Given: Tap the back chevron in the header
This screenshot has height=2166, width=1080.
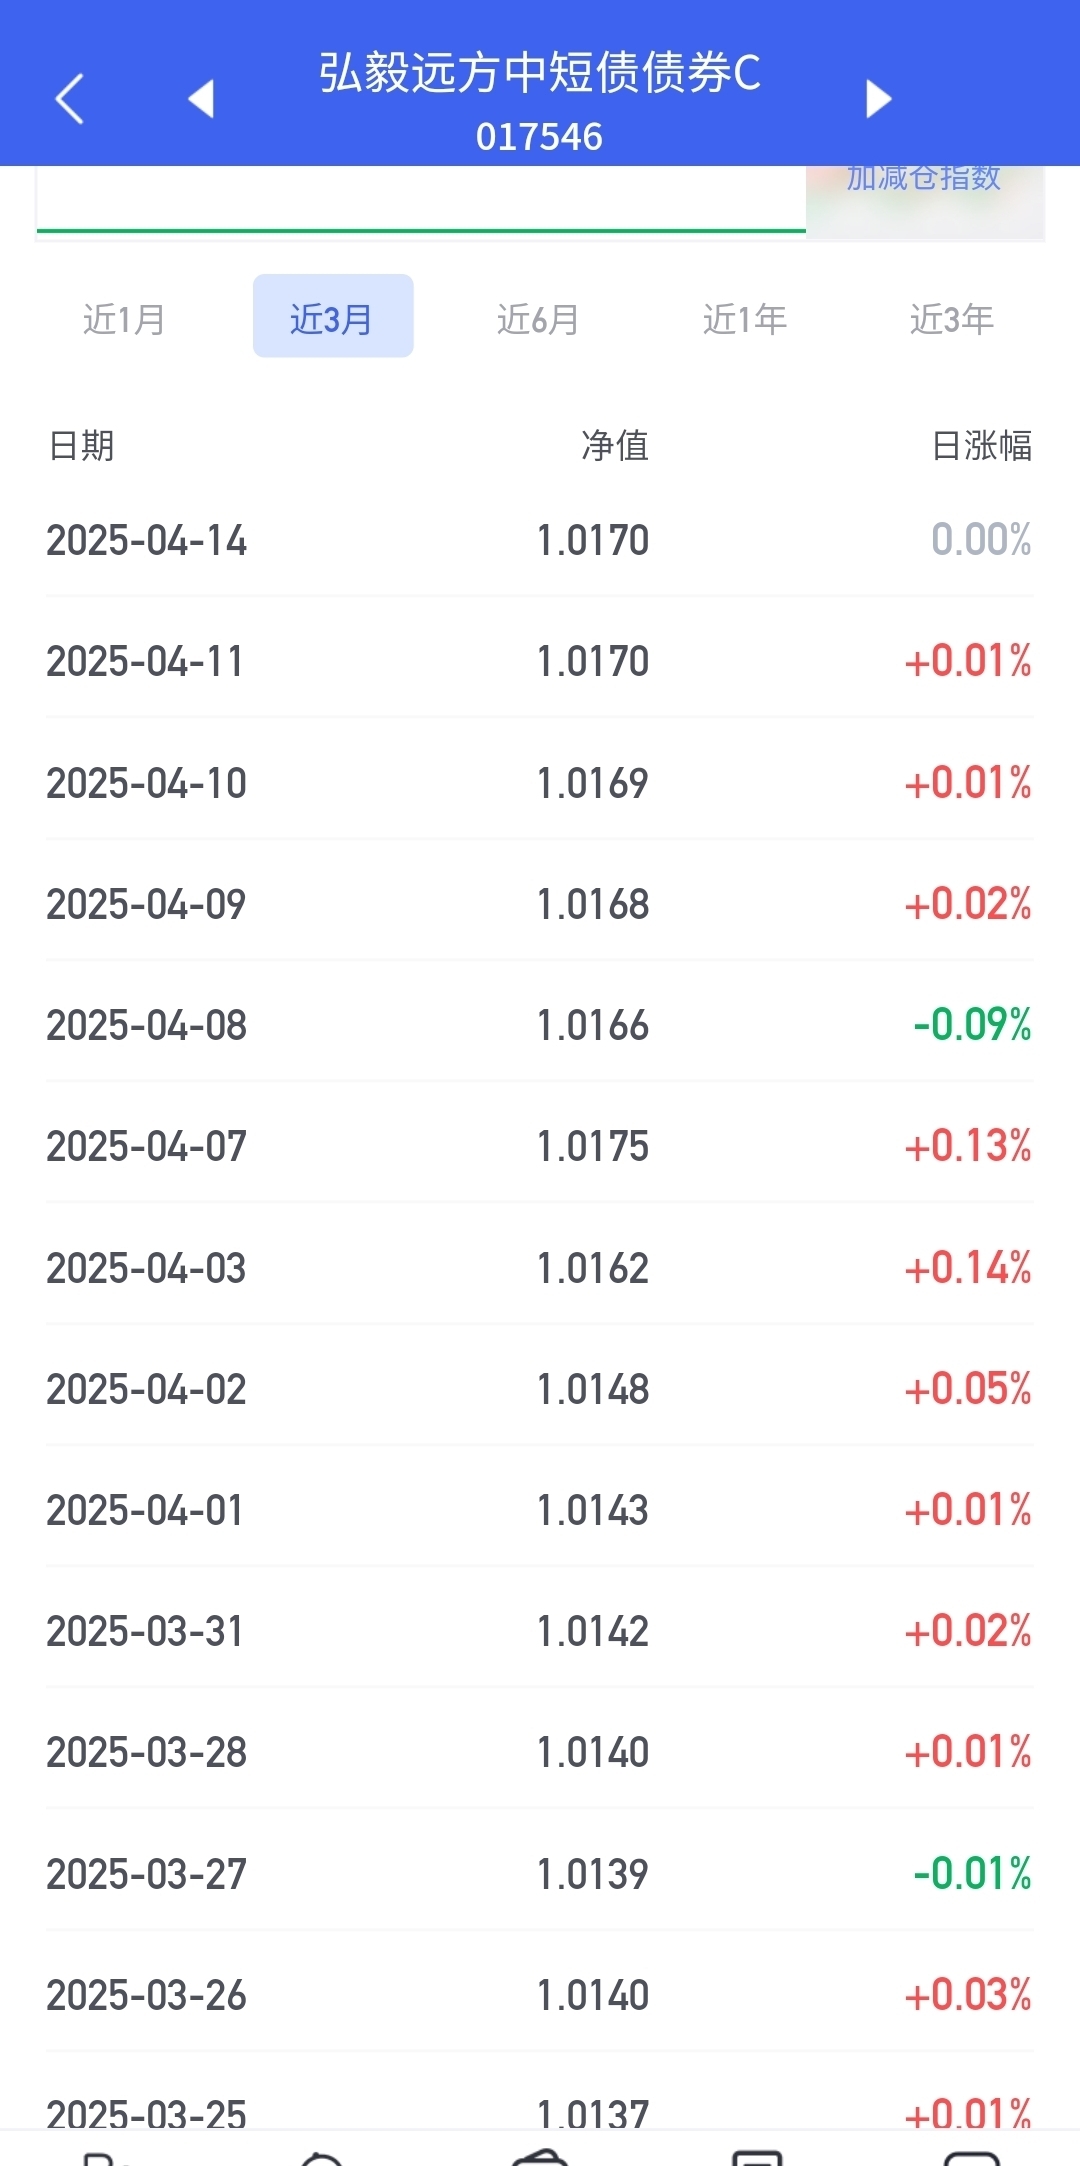Looking at the screenshot, I should click(x=69, y=99).
